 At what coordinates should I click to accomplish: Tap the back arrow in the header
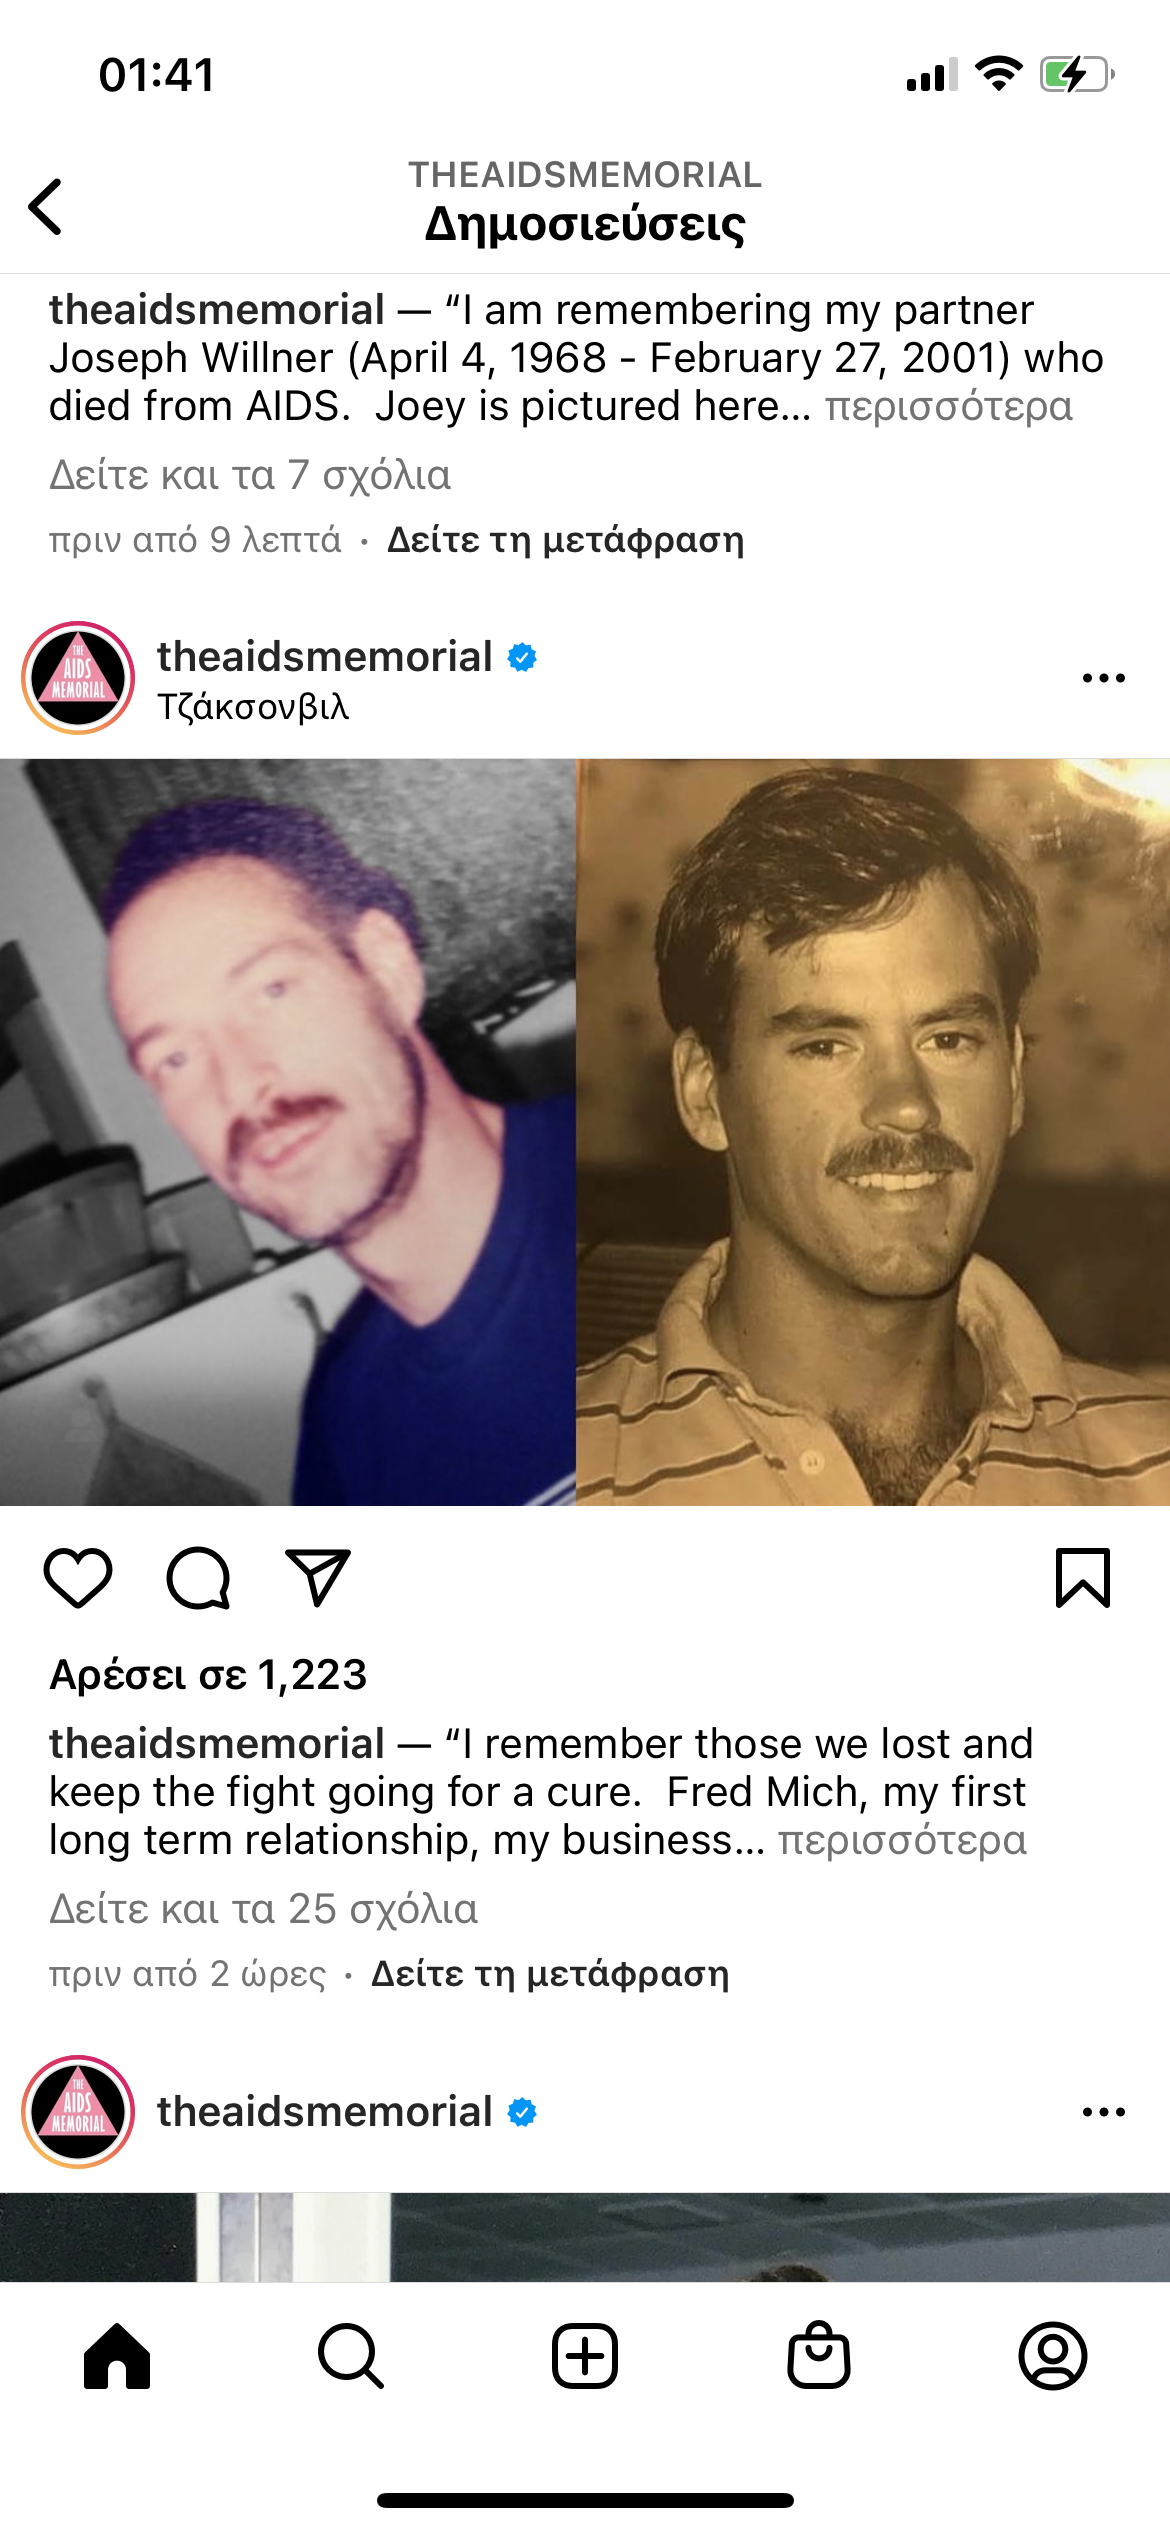pos(46,207)
